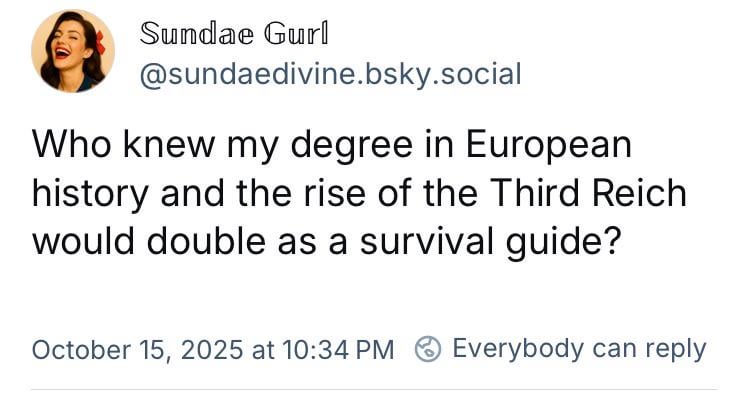Click the word 'degree' in the post
This screenshot has width=749, height=406.
point(350,145)
